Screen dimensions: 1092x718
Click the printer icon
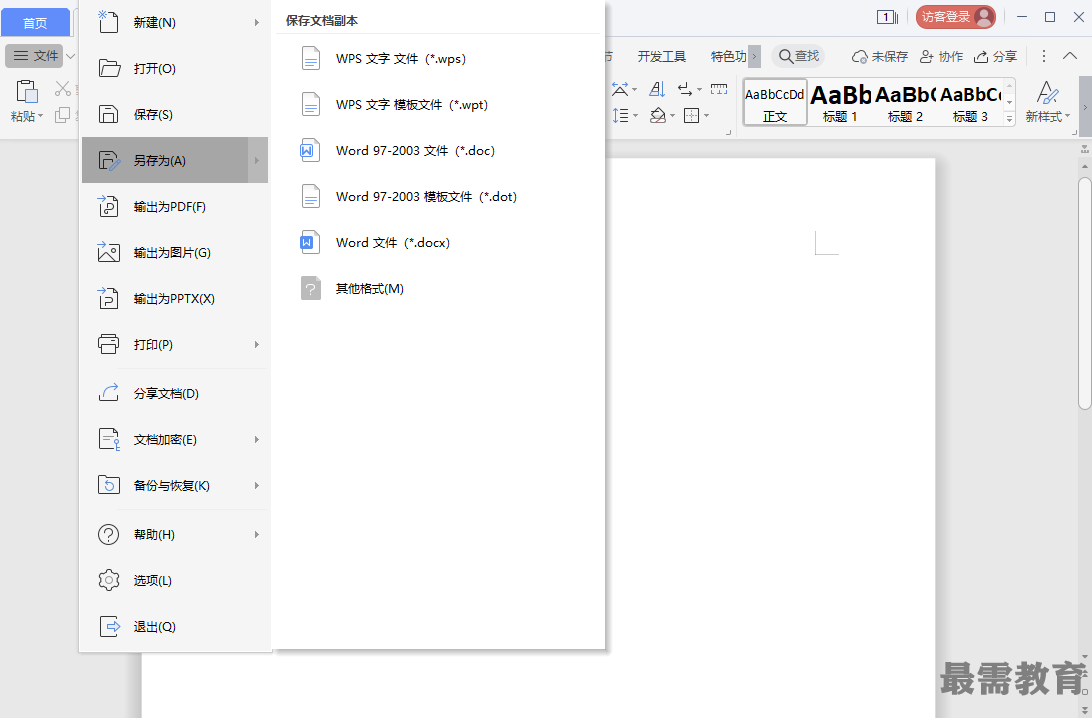pyautogui.click(x=109, y=344)
